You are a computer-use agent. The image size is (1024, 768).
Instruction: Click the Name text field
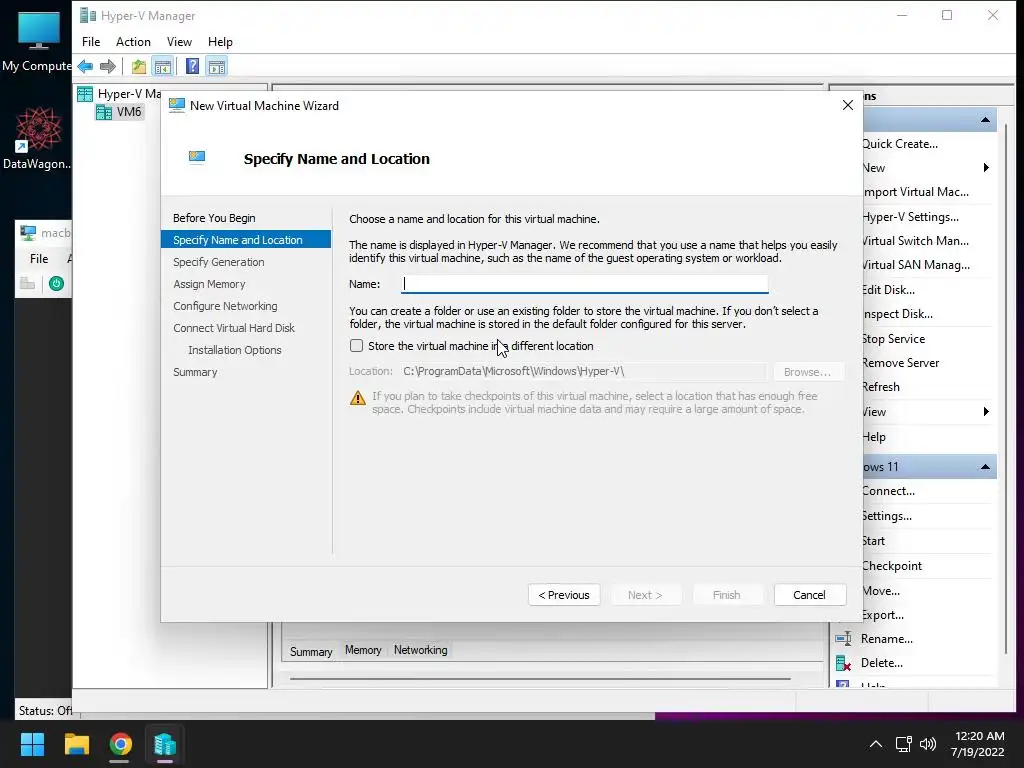pos(584,283)
